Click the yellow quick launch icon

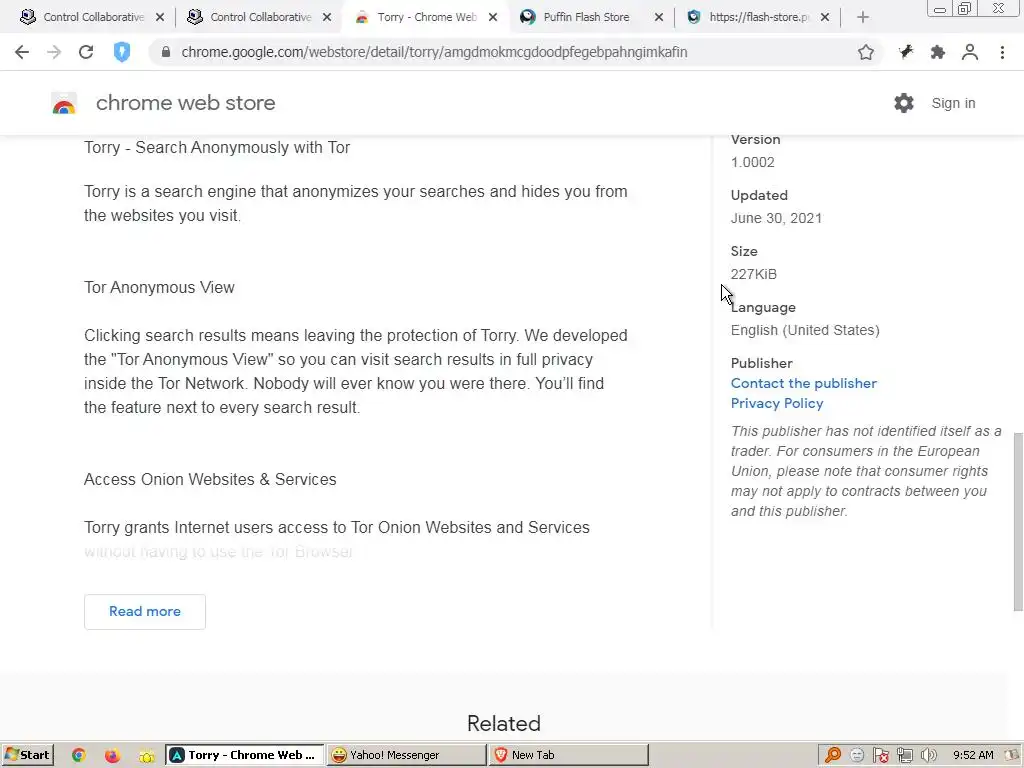tap(146, 756)
